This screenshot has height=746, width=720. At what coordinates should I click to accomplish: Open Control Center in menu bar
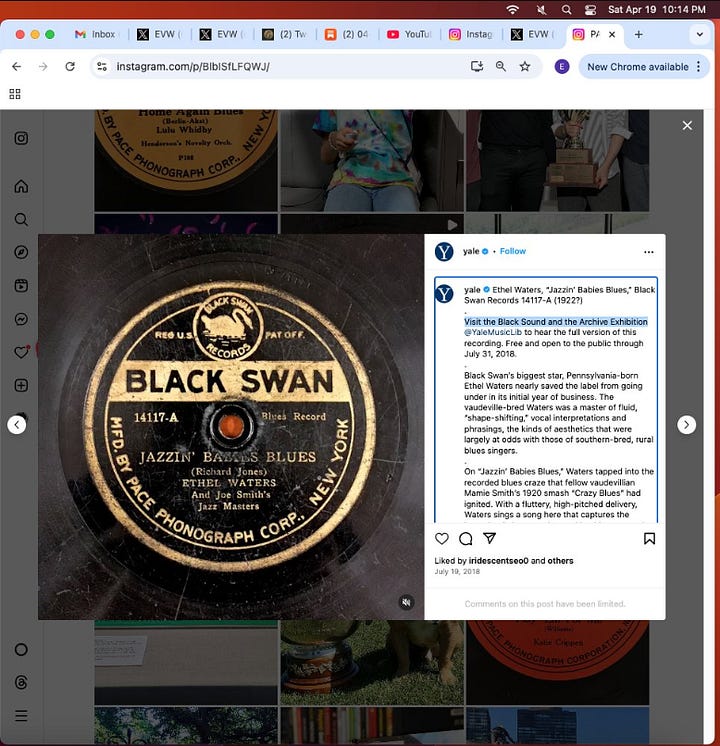click(x=591, y=10)
